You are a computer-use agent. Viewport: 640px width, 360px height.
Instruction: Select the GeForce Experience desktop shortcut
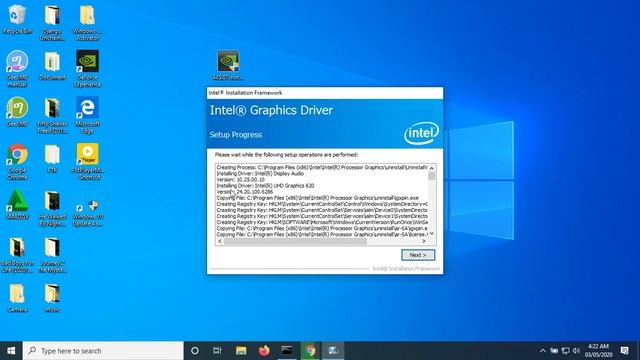coord(87,69)
